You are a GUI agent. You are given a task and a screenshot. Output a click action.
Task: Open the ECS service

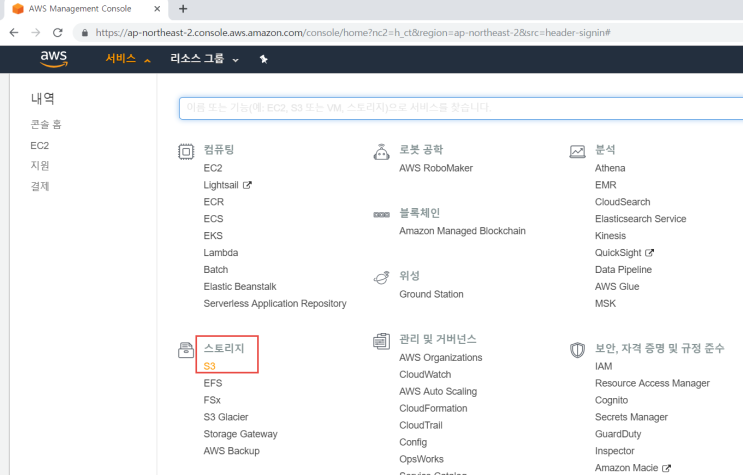tap(213, 219)
